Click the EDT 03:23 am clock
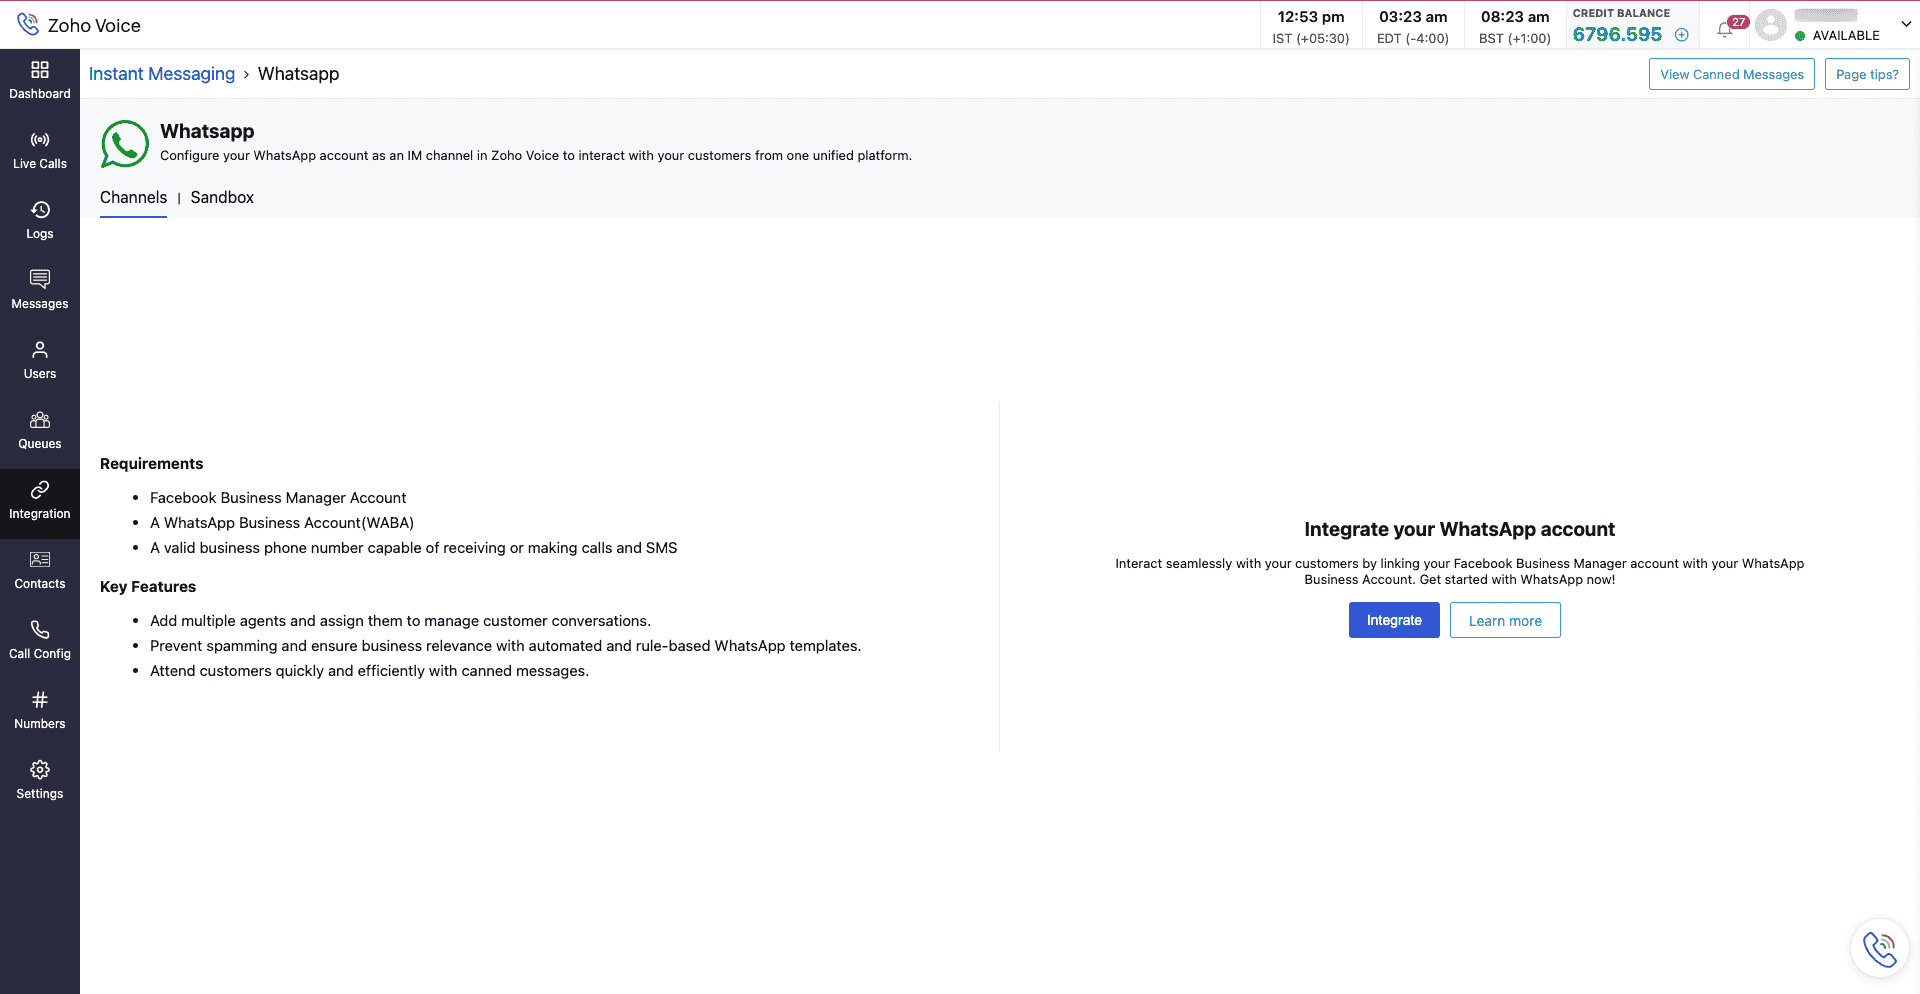Viewport: 1920px width, 994px height. tap(1413, 26)
